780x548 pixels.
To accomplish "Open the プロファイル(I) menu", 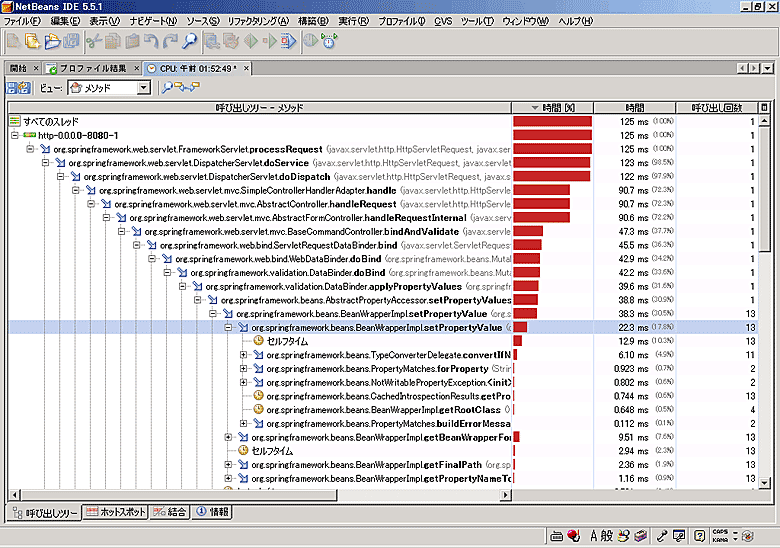I will click(402, 21).
